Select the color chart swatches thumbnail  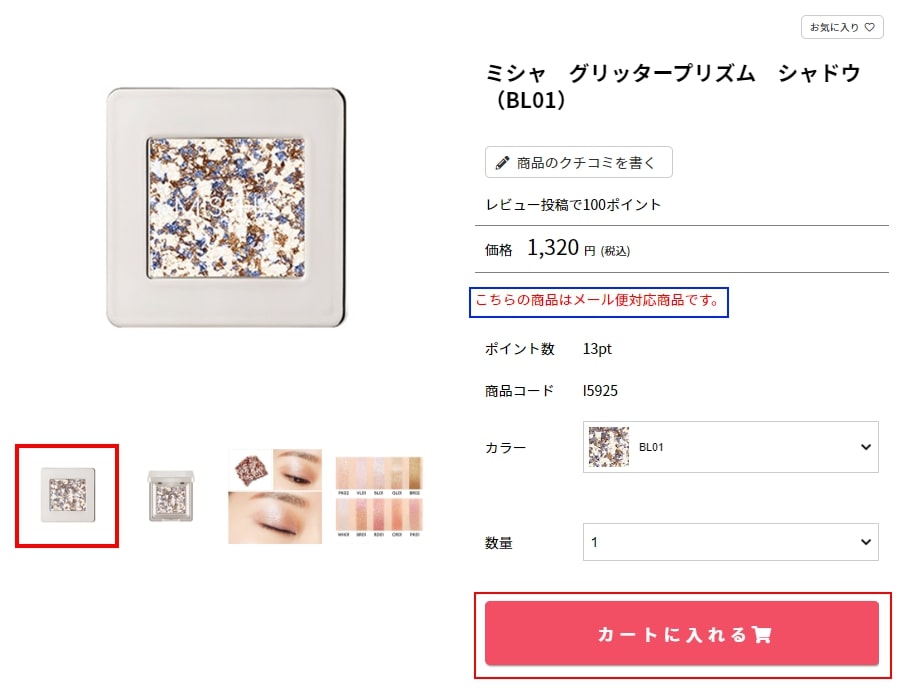pyautogui.click(x=379, y=496)
